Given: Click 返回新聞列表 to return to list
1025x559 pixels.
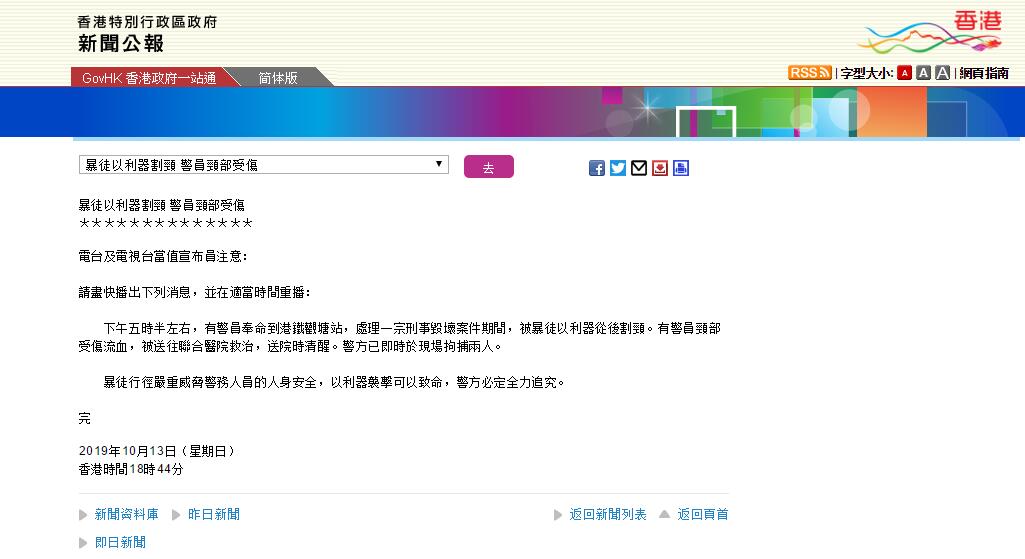Looking at the screenshot, I should (x=608, y=514).
